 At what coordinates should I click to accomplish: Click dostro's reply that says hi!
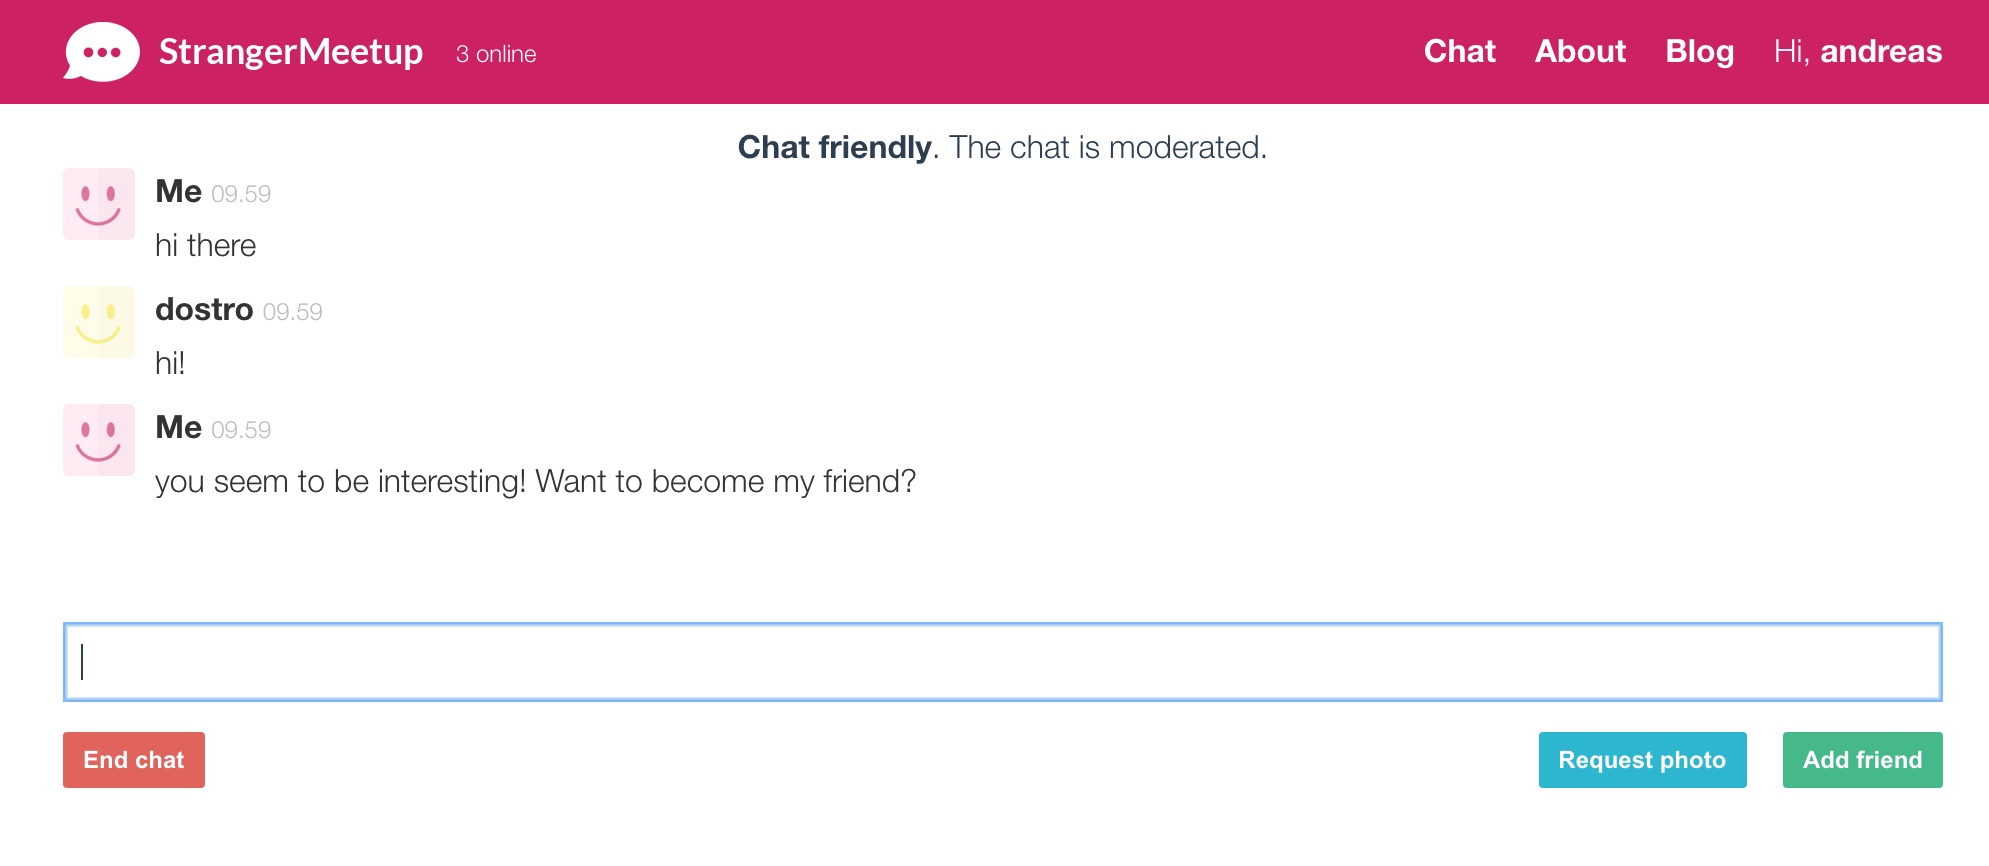coord(171,362)
